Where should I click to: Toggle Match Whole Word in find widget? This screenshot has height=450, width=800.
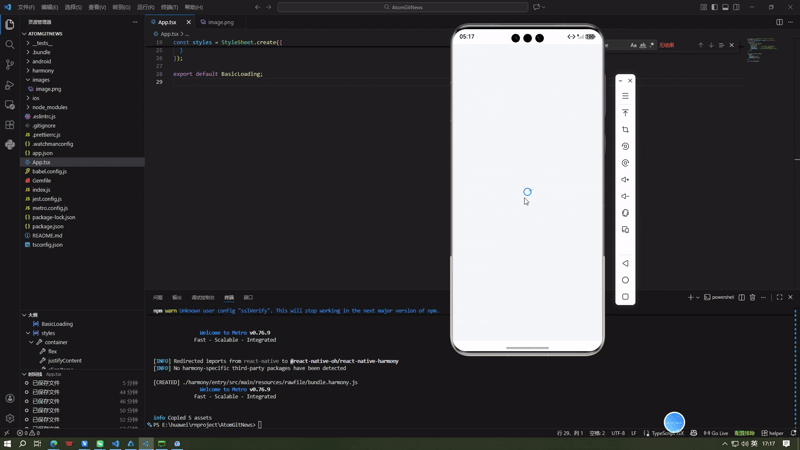(x=643, y=45)
